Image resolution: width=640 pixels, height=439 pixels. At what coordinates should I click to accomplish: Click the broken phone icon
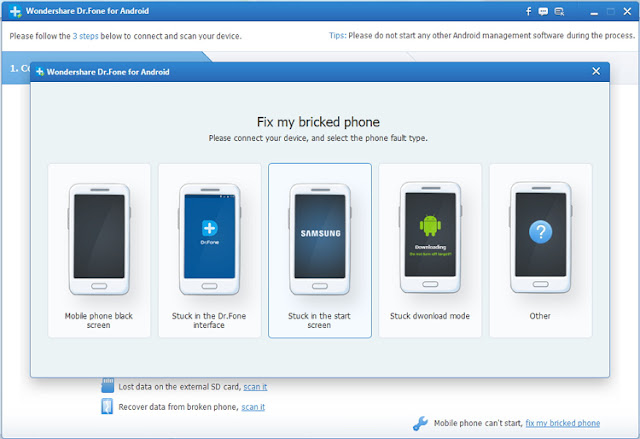[107, 406]
